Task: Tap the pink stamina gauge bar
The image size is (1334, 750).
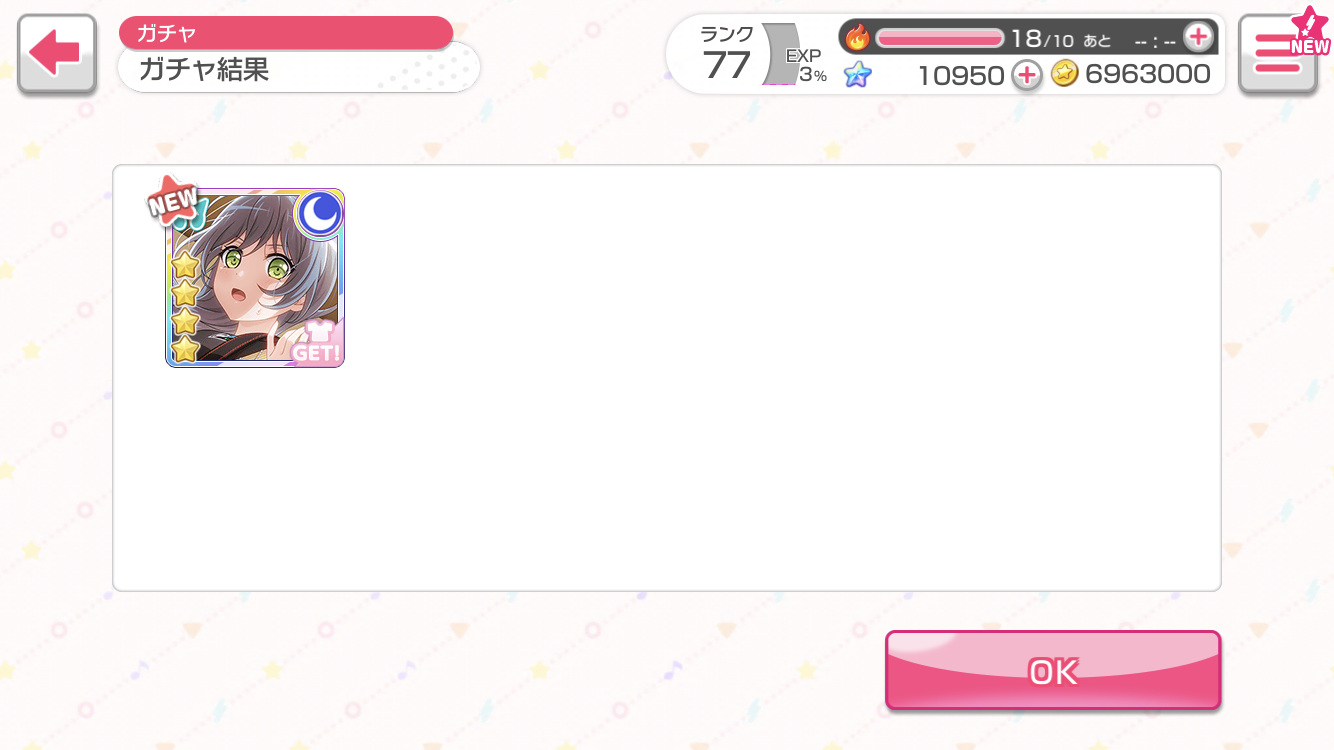Action: click(x=940, y=38)
